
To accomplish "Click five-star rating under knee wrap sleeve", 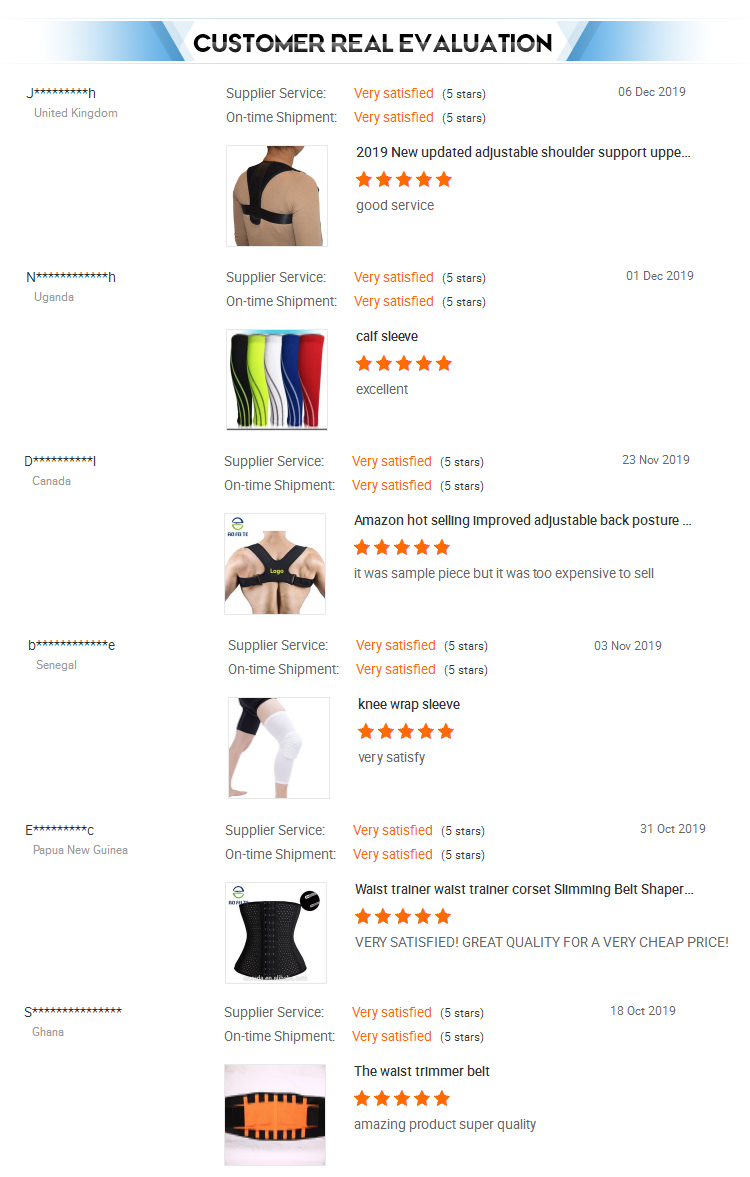I will click(406, 732).
